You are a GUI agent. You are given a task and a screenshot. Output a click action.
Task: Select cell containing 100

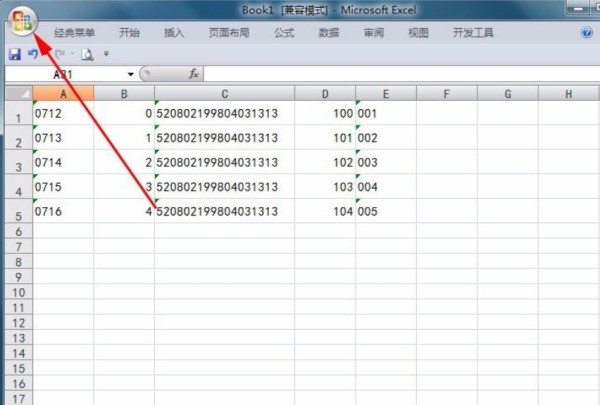[x=325, y=113]
